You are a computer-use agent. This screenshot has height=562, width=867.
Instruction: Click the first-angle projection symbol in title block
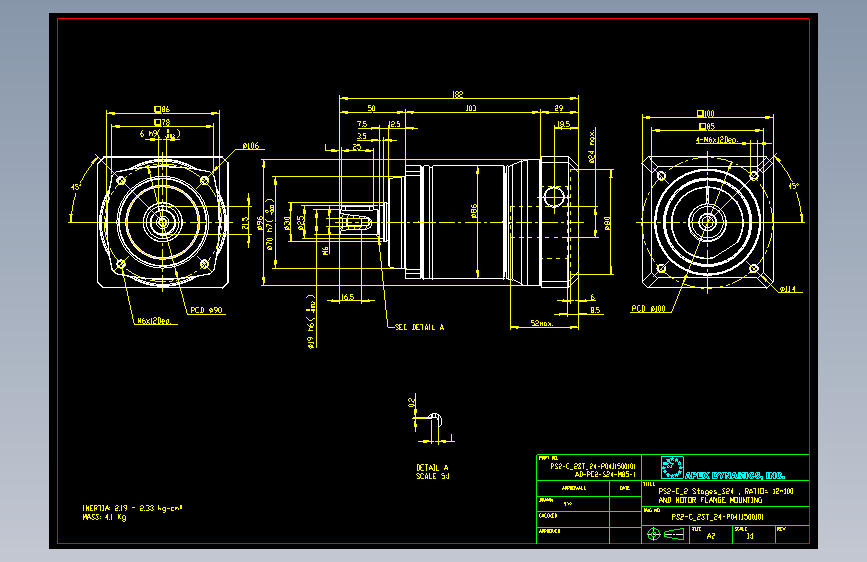tap(665, 534)
